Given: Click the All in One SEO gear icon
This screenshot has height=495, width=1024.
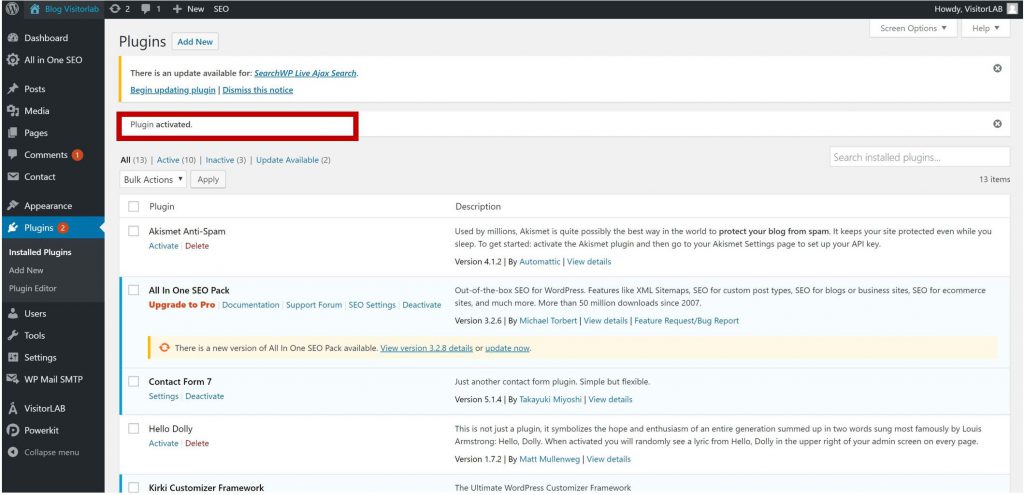Looking at the screenshot, I should coord(12,60).
